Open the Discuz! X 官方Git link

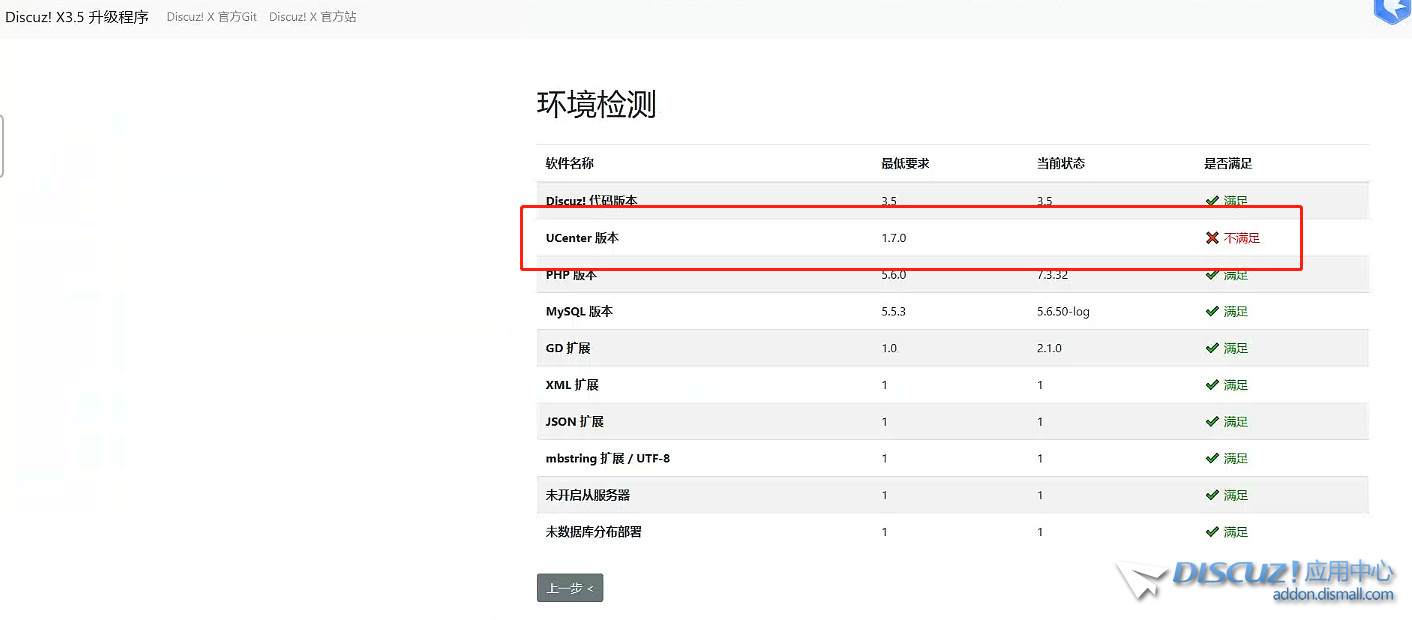212,17
